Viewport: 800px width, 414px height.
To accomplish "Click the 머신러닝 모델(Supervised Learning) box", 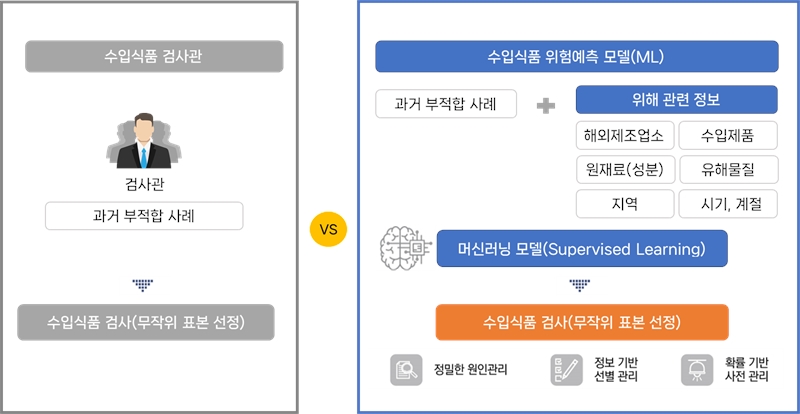I will click(582, 248).
